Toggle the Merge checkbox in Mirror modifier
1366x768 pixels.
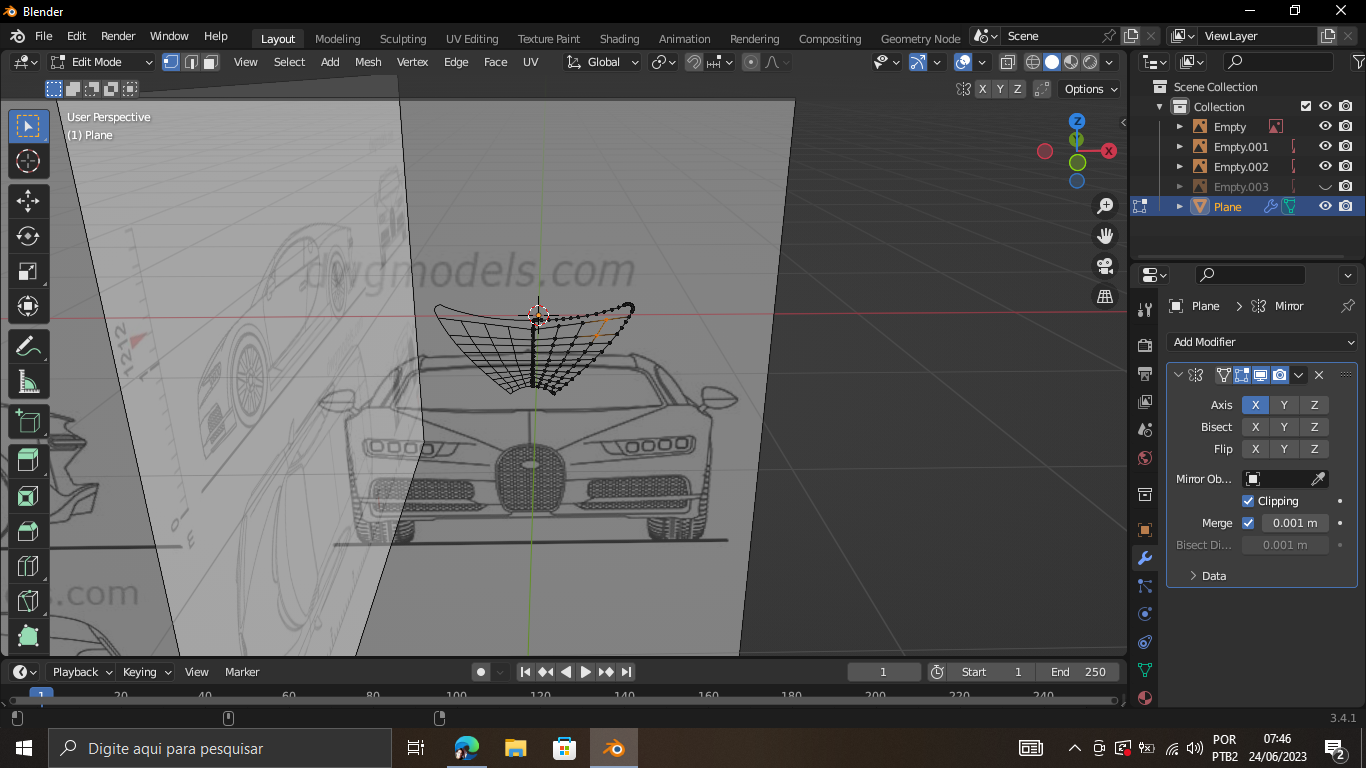[1248, 523]
